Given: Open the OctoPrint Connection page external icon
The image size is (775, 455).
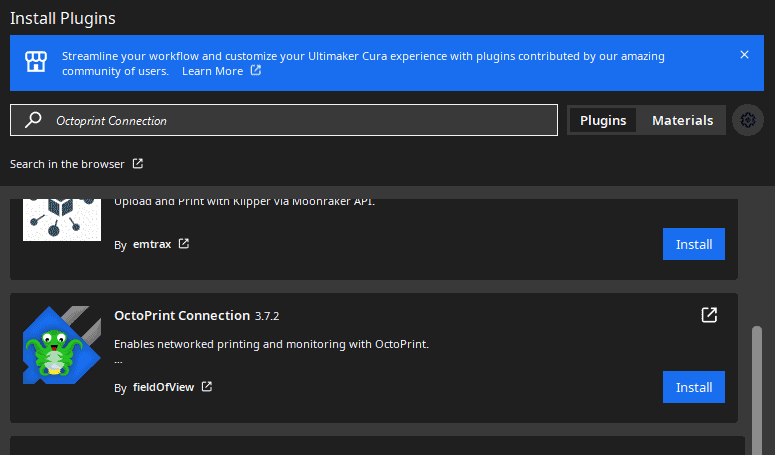Looking at the screenshot, I should (x=709, y=315).
